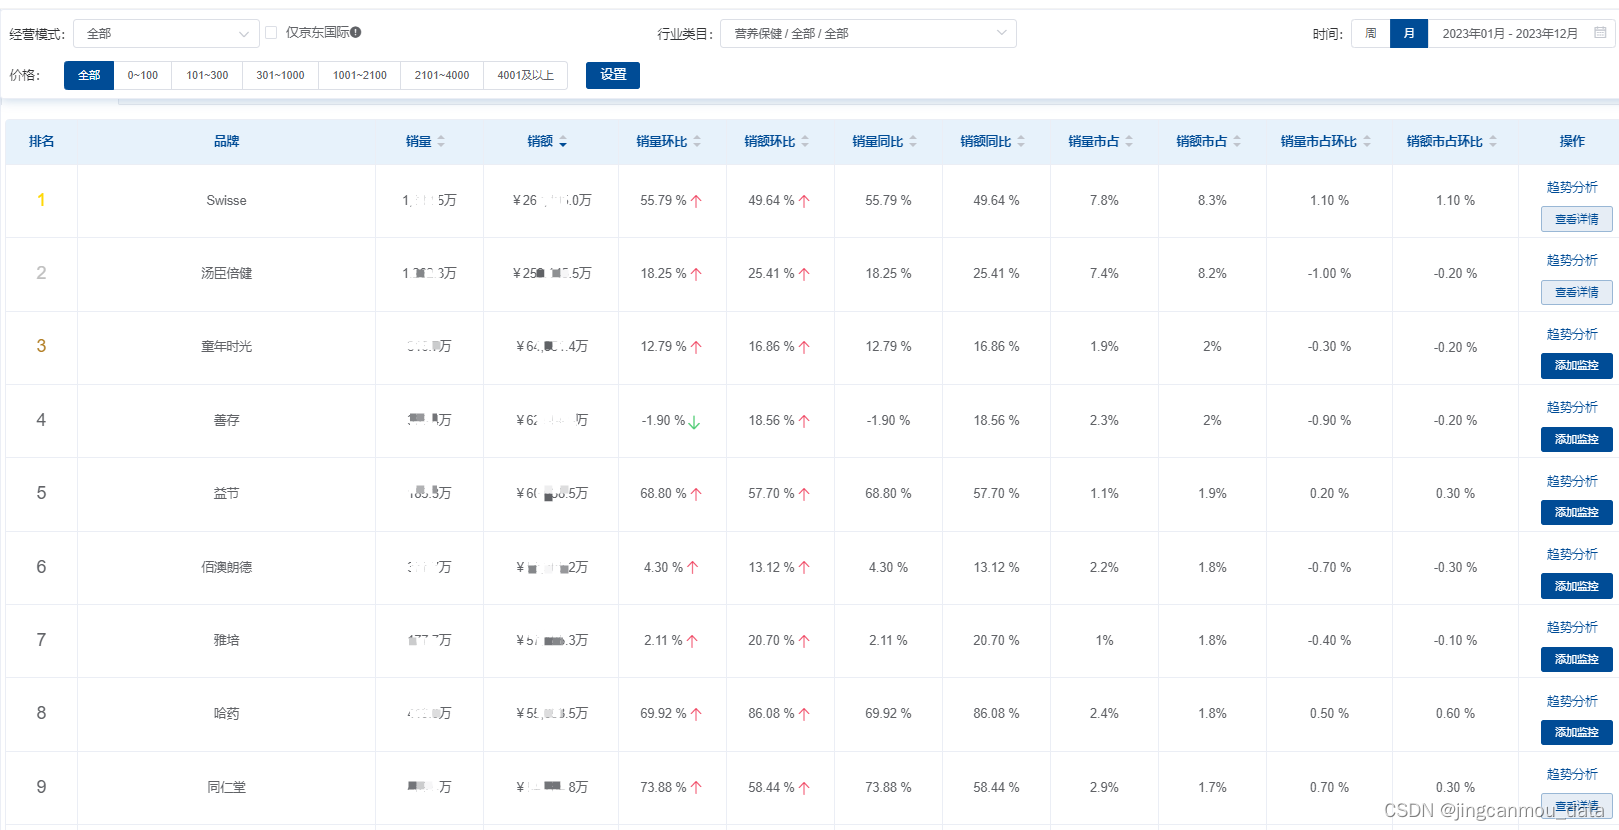Viewport: 1619px width, 830px height.
Task: Open 趋势分析 for 善存 row
Action: point(1572,407)
